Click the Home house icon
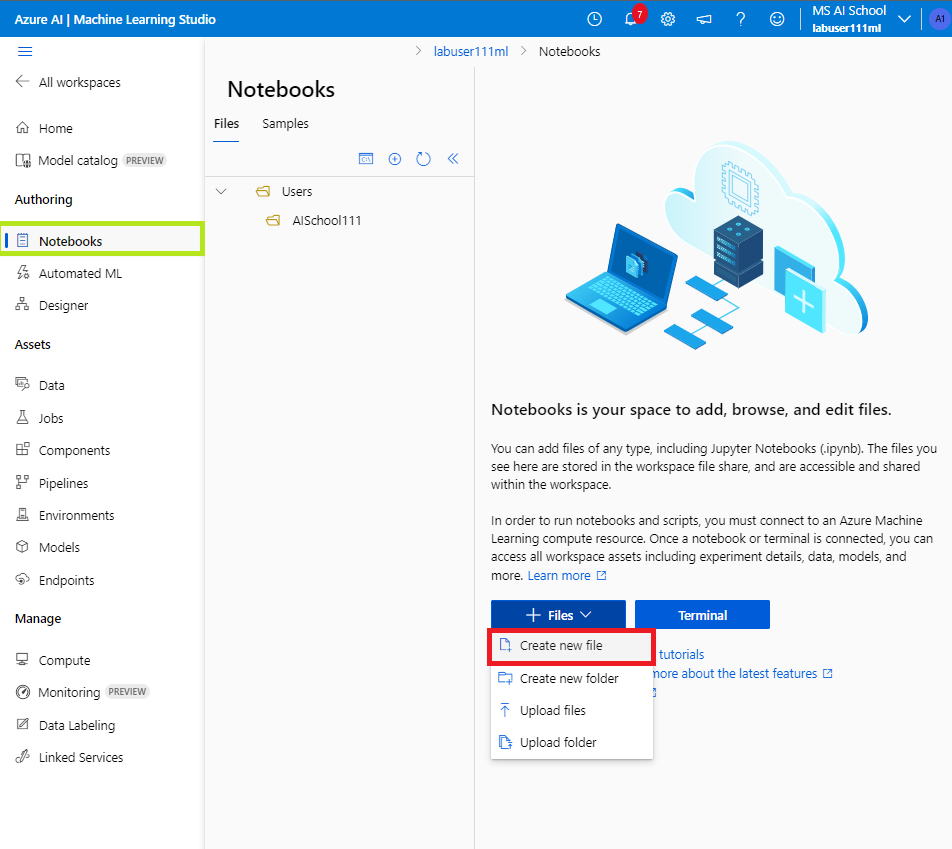 [22, 128]
